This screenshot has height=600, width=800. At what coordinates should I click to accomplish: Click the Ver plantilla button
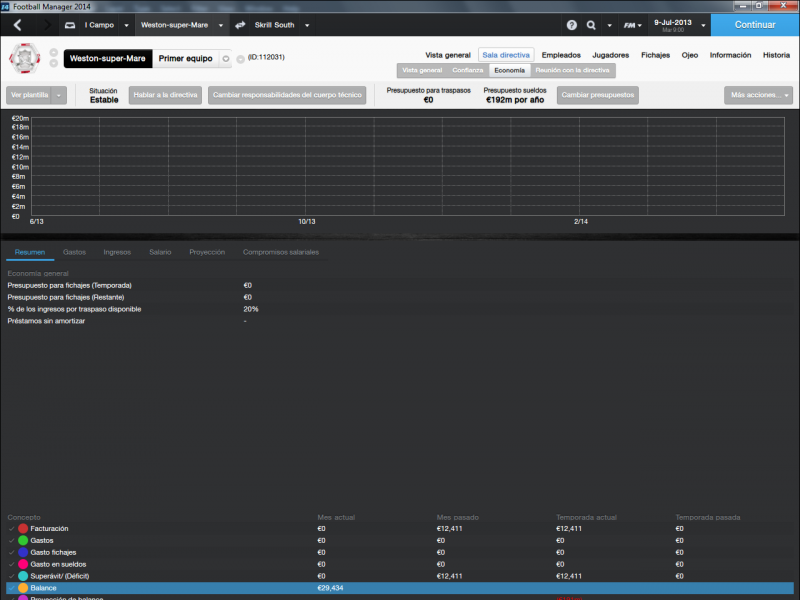click(30, 95)
